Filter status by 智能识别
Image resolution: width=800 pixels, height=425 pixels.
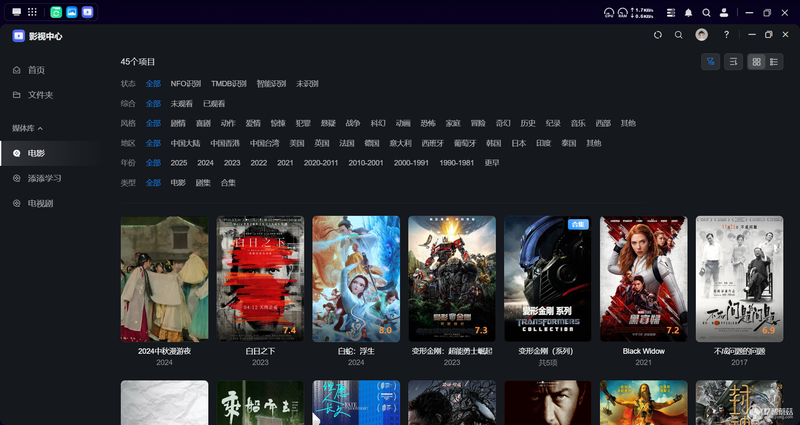271,84
